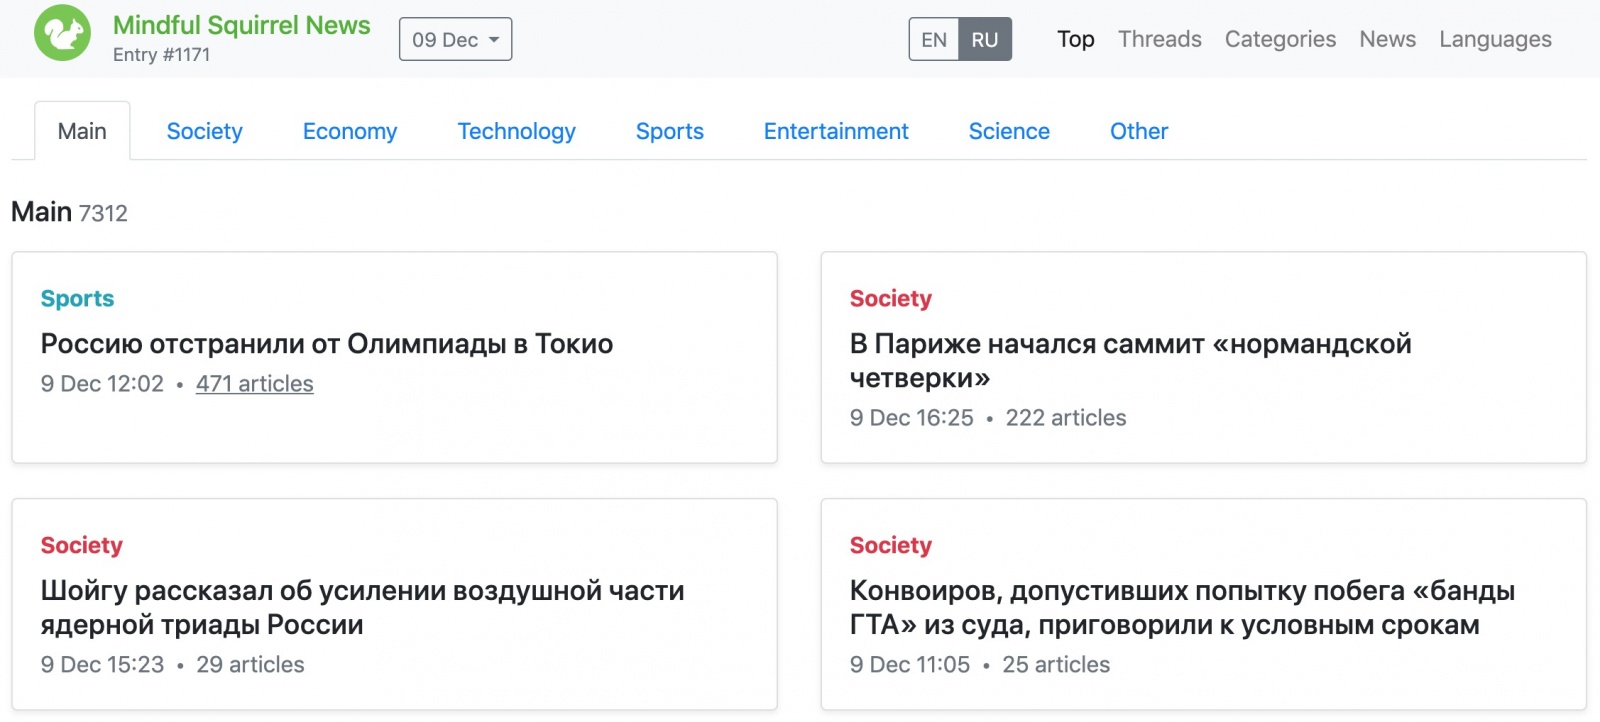The width and height of the screenshot is (1600, 722).
Task: Open headline about Конвоиров and банды ГТА
Action: point(1182,608)
